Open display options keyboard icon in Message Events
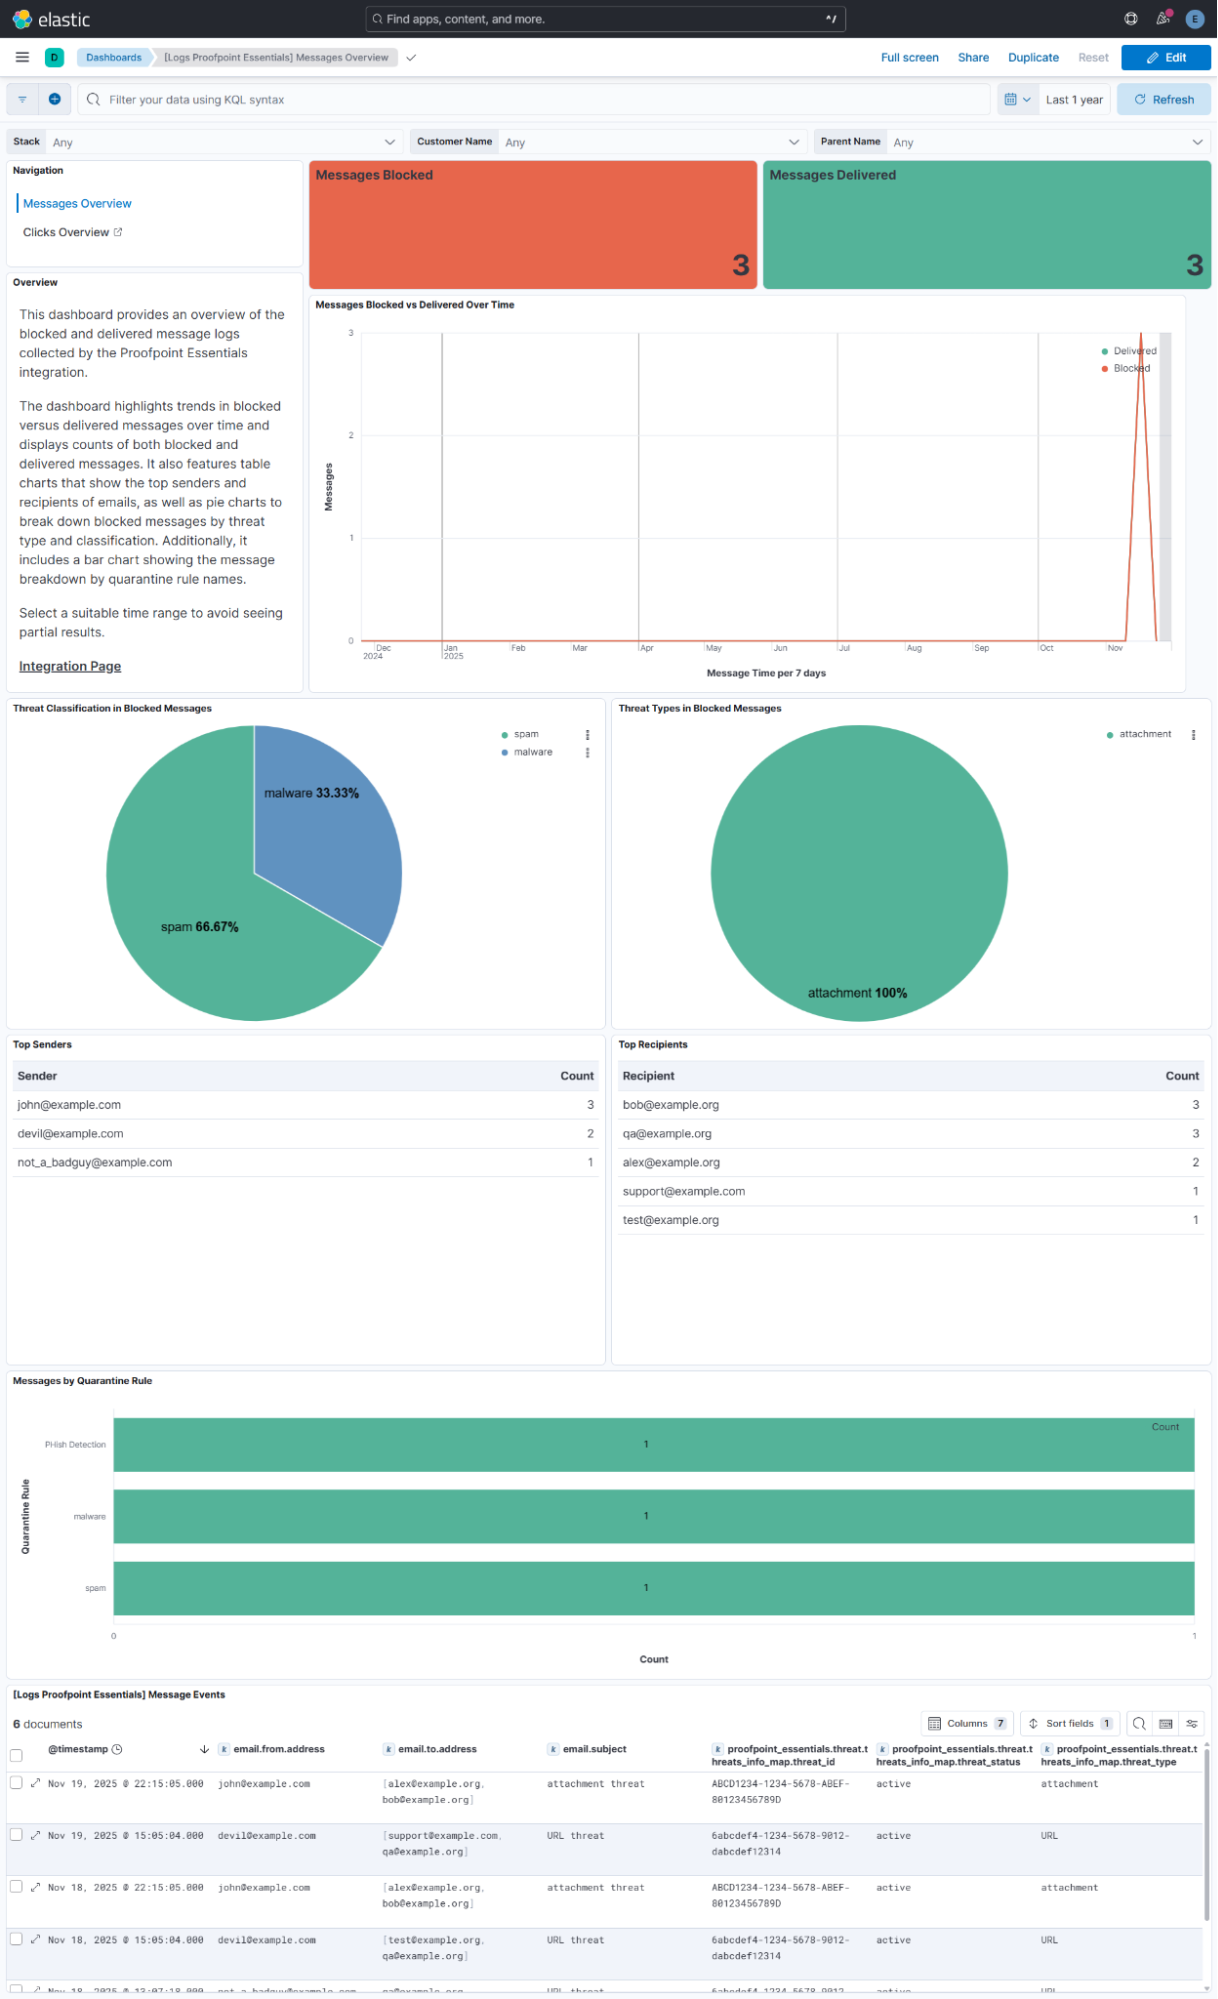 1166,1723
